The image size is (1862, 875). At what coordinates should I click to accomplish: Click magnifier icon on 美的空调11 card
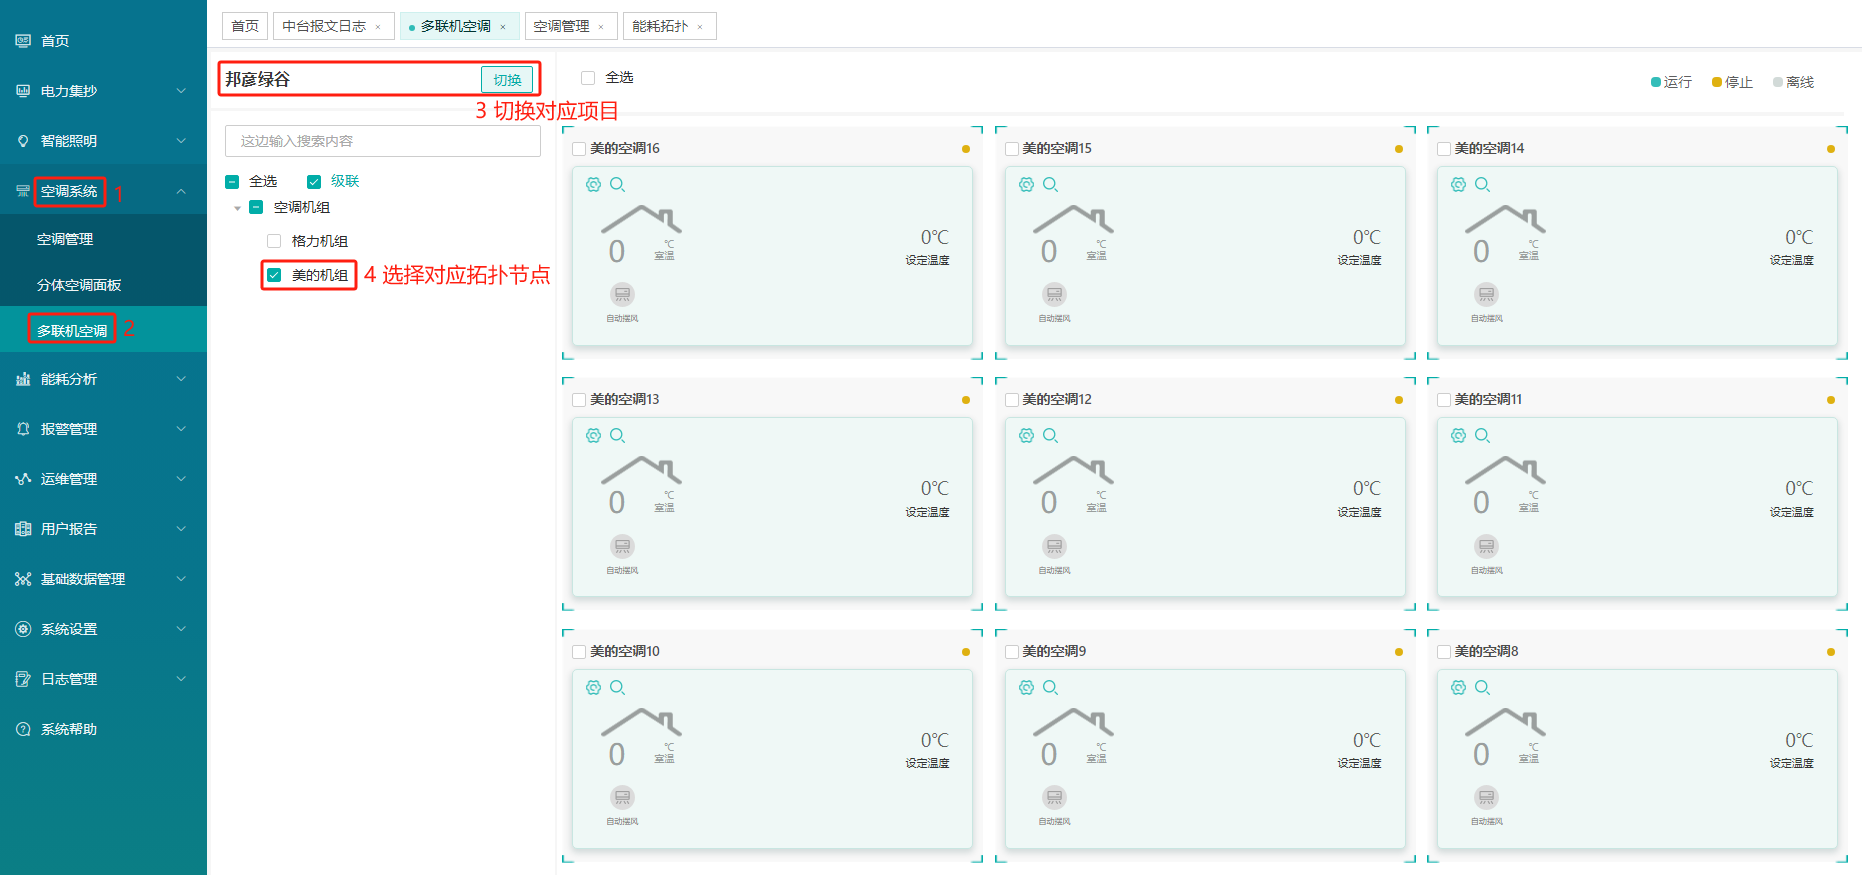(x=1482, y=435)
